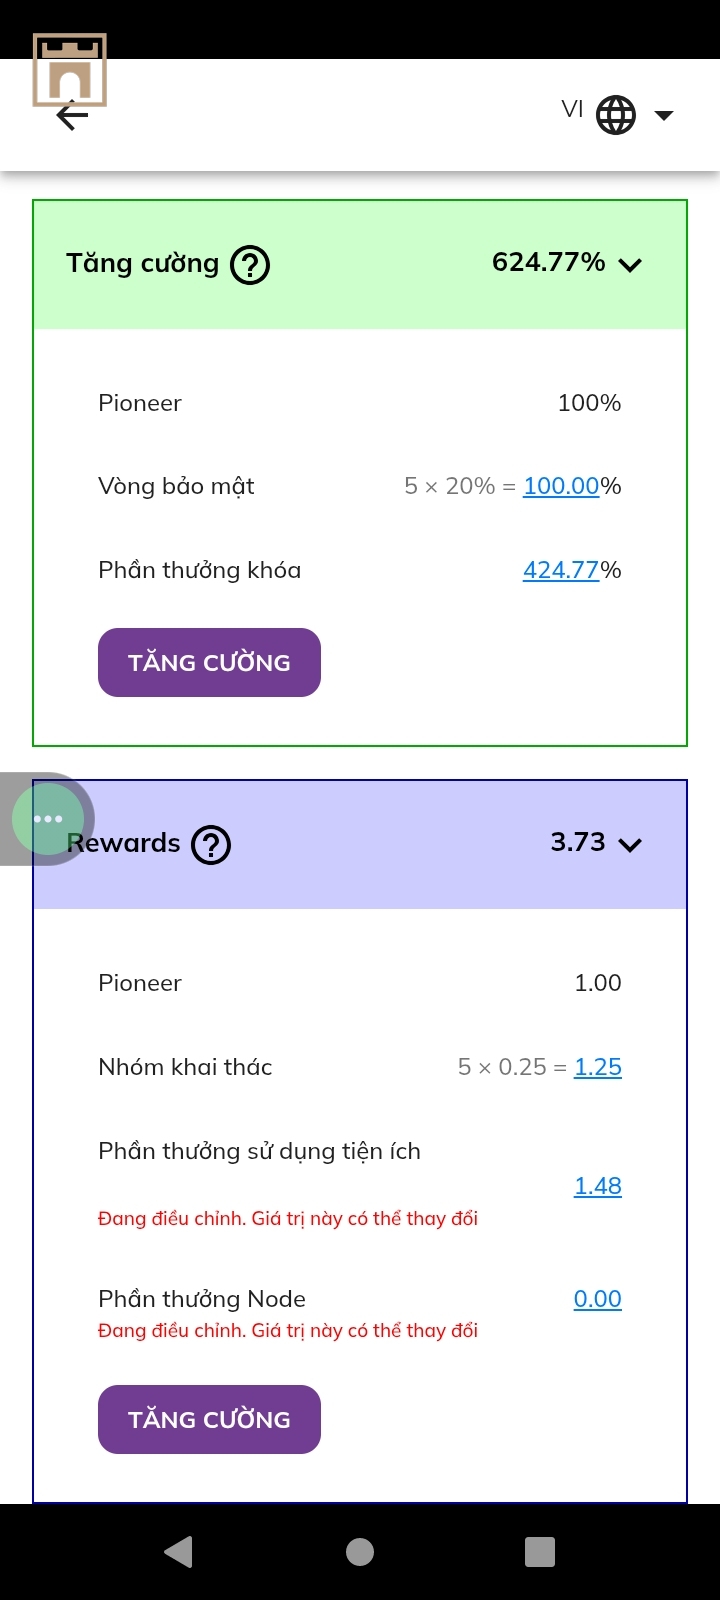Image resolution: width=720 pixels, height=1600 pixels.
Task: Tap Android back navigation button
Action: point(178,1552)
